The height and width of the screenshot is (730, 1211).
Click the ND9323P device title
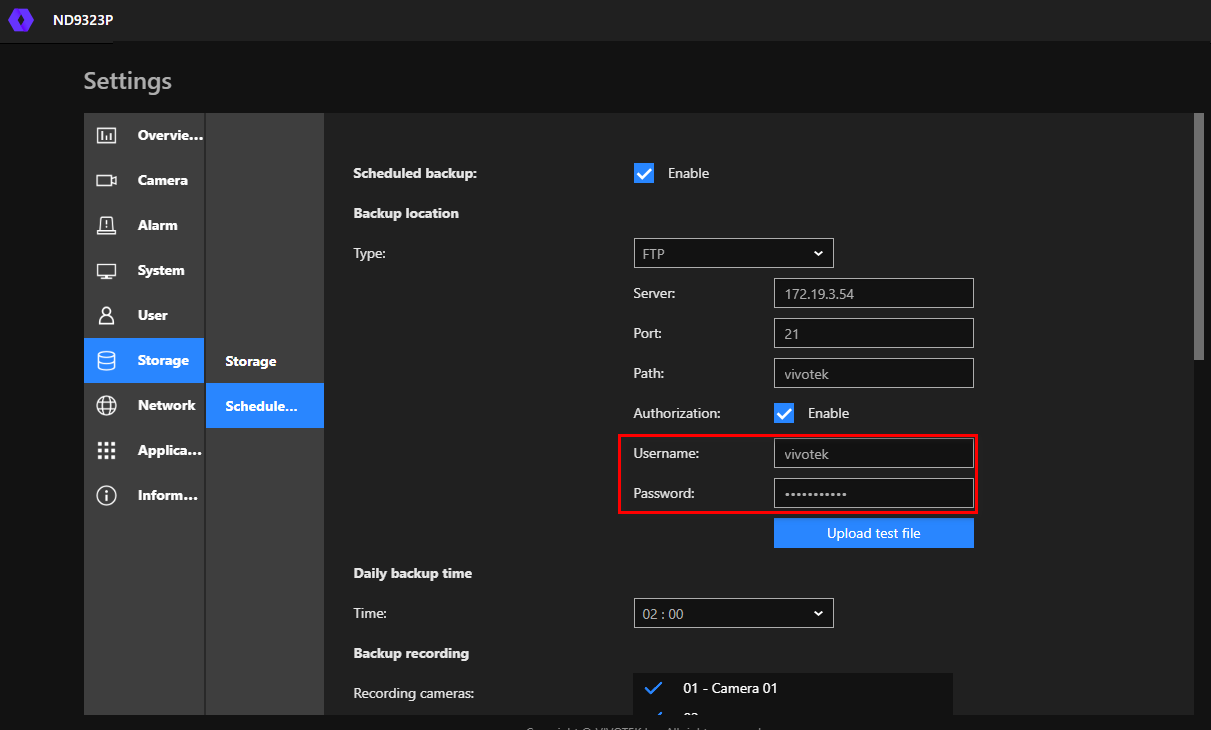82,20
